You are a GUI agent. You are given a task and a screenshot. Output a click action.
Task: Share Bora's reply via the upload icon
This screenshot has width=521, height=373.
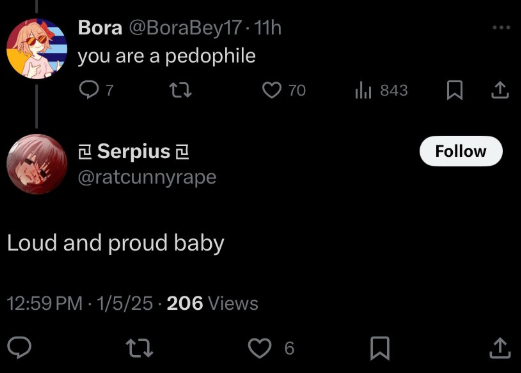pos(500,90)
